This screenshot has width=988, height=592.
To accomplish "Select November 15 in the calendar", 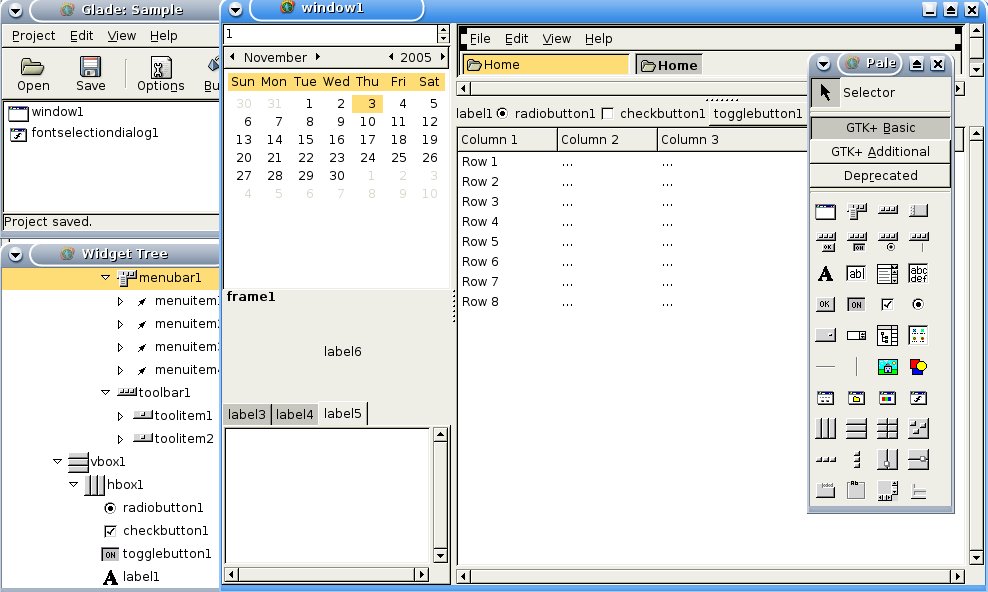I will [306, 140].
